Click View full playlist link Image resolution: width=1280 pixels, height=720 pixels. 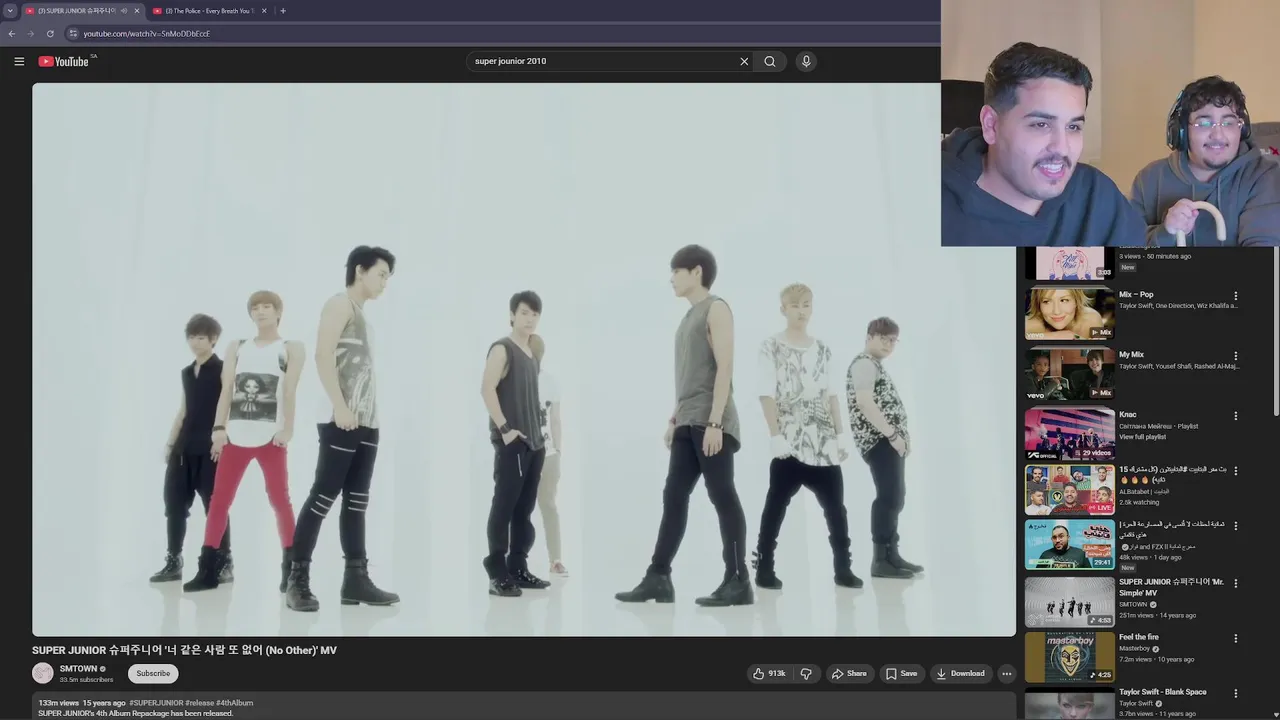[x=1144, y=437]
